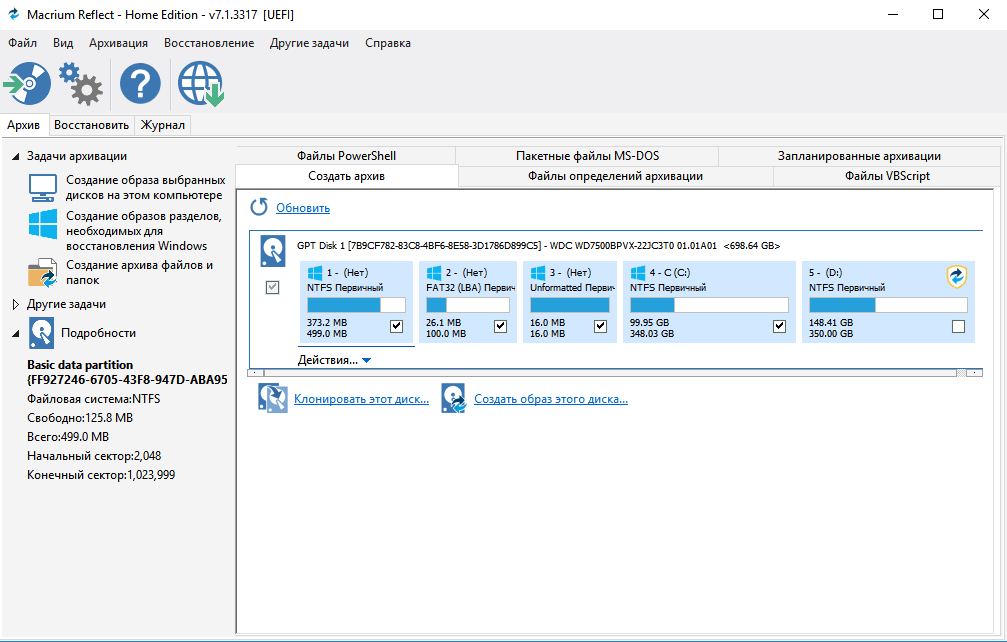Click the create disk image icon
Screen dimensions: 1007x642
tap(453, 398)
